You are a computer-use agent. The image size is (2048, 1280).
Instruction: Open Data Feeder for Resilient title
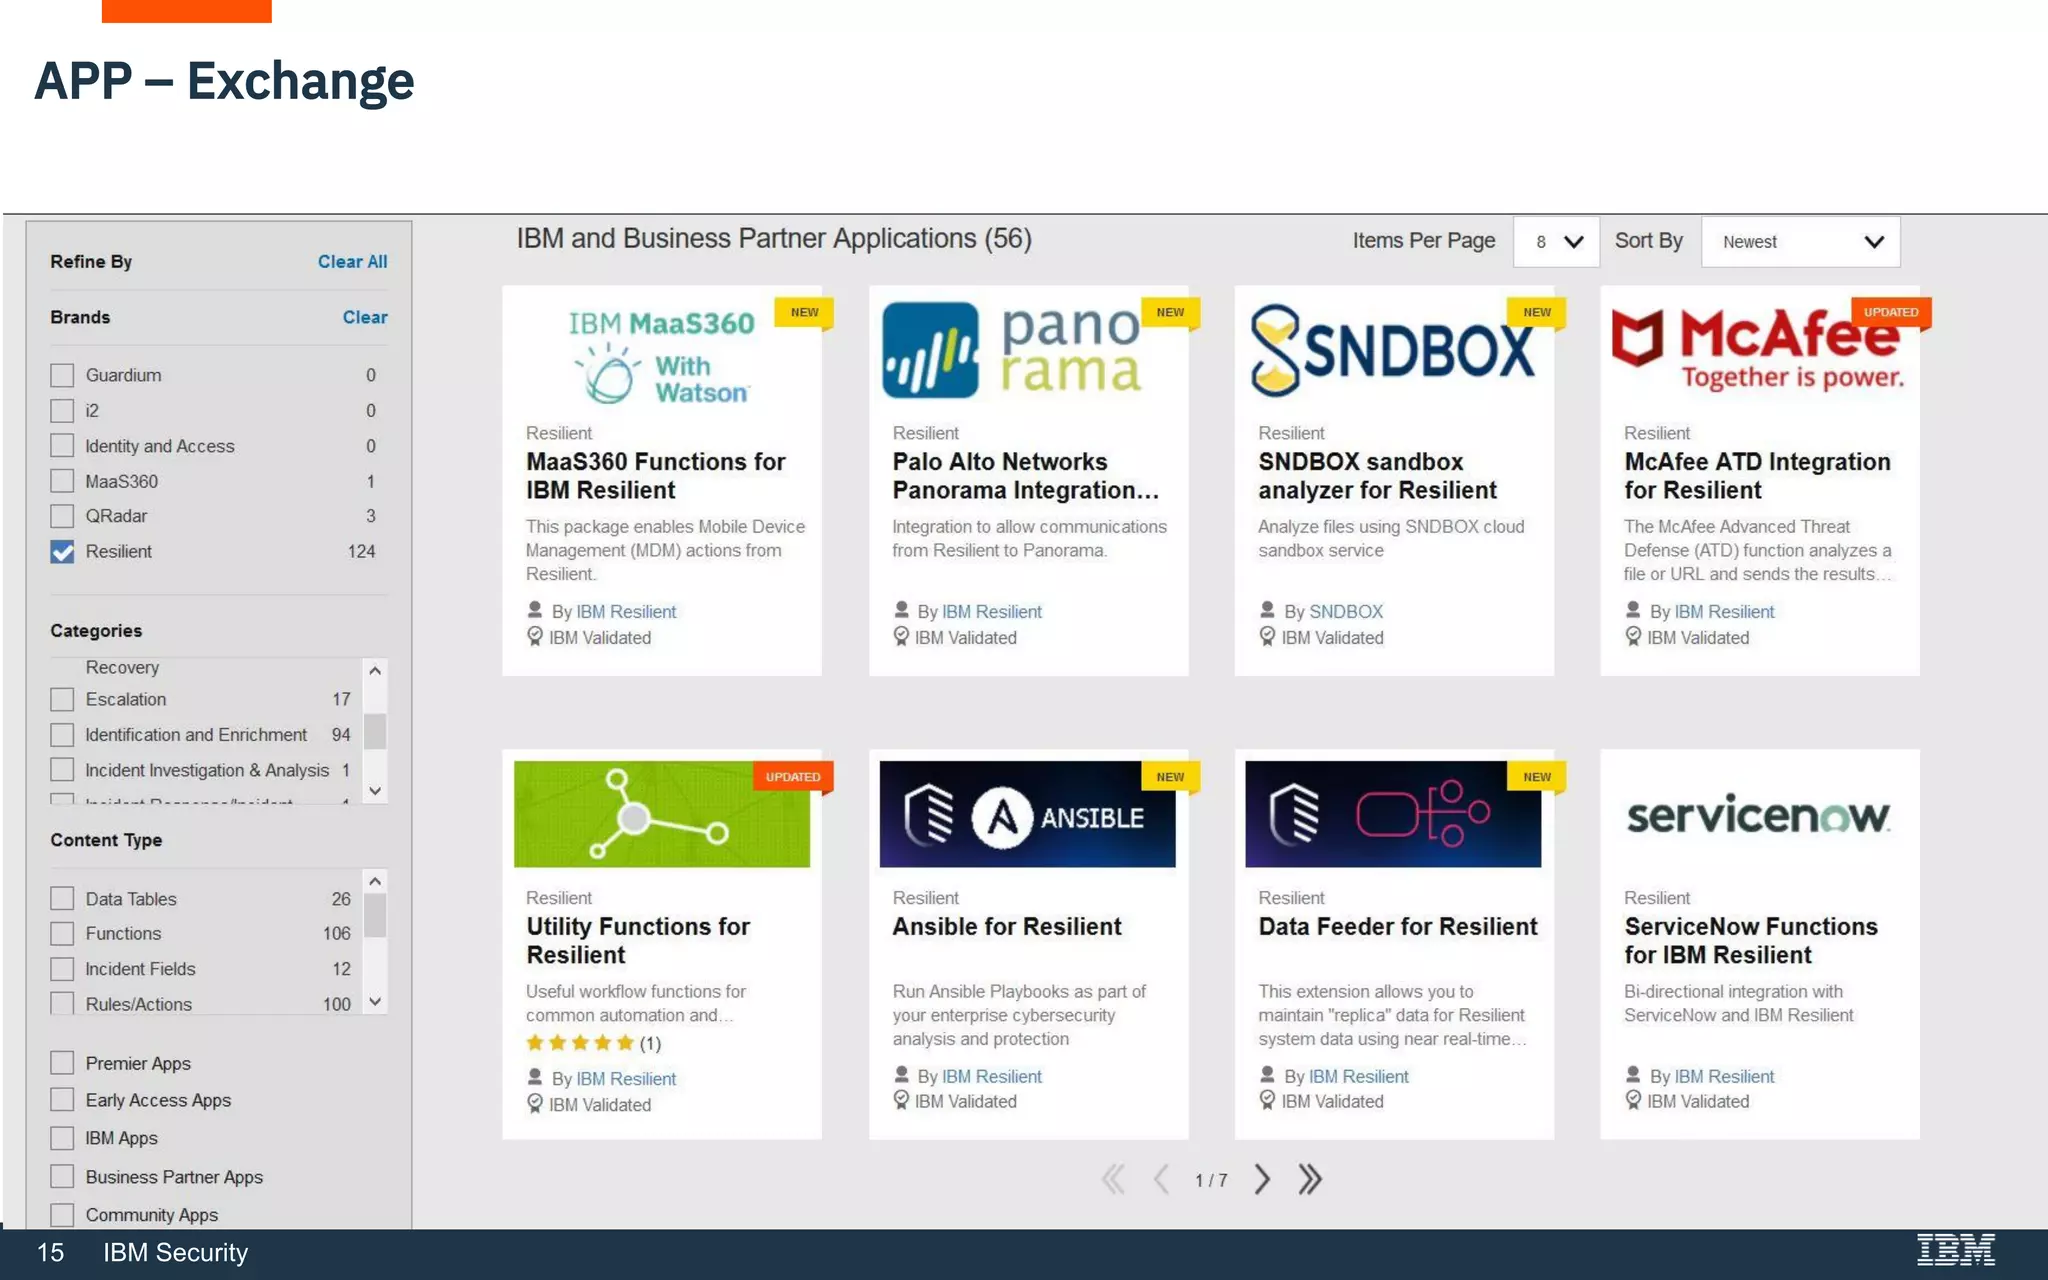(1398, 927)
